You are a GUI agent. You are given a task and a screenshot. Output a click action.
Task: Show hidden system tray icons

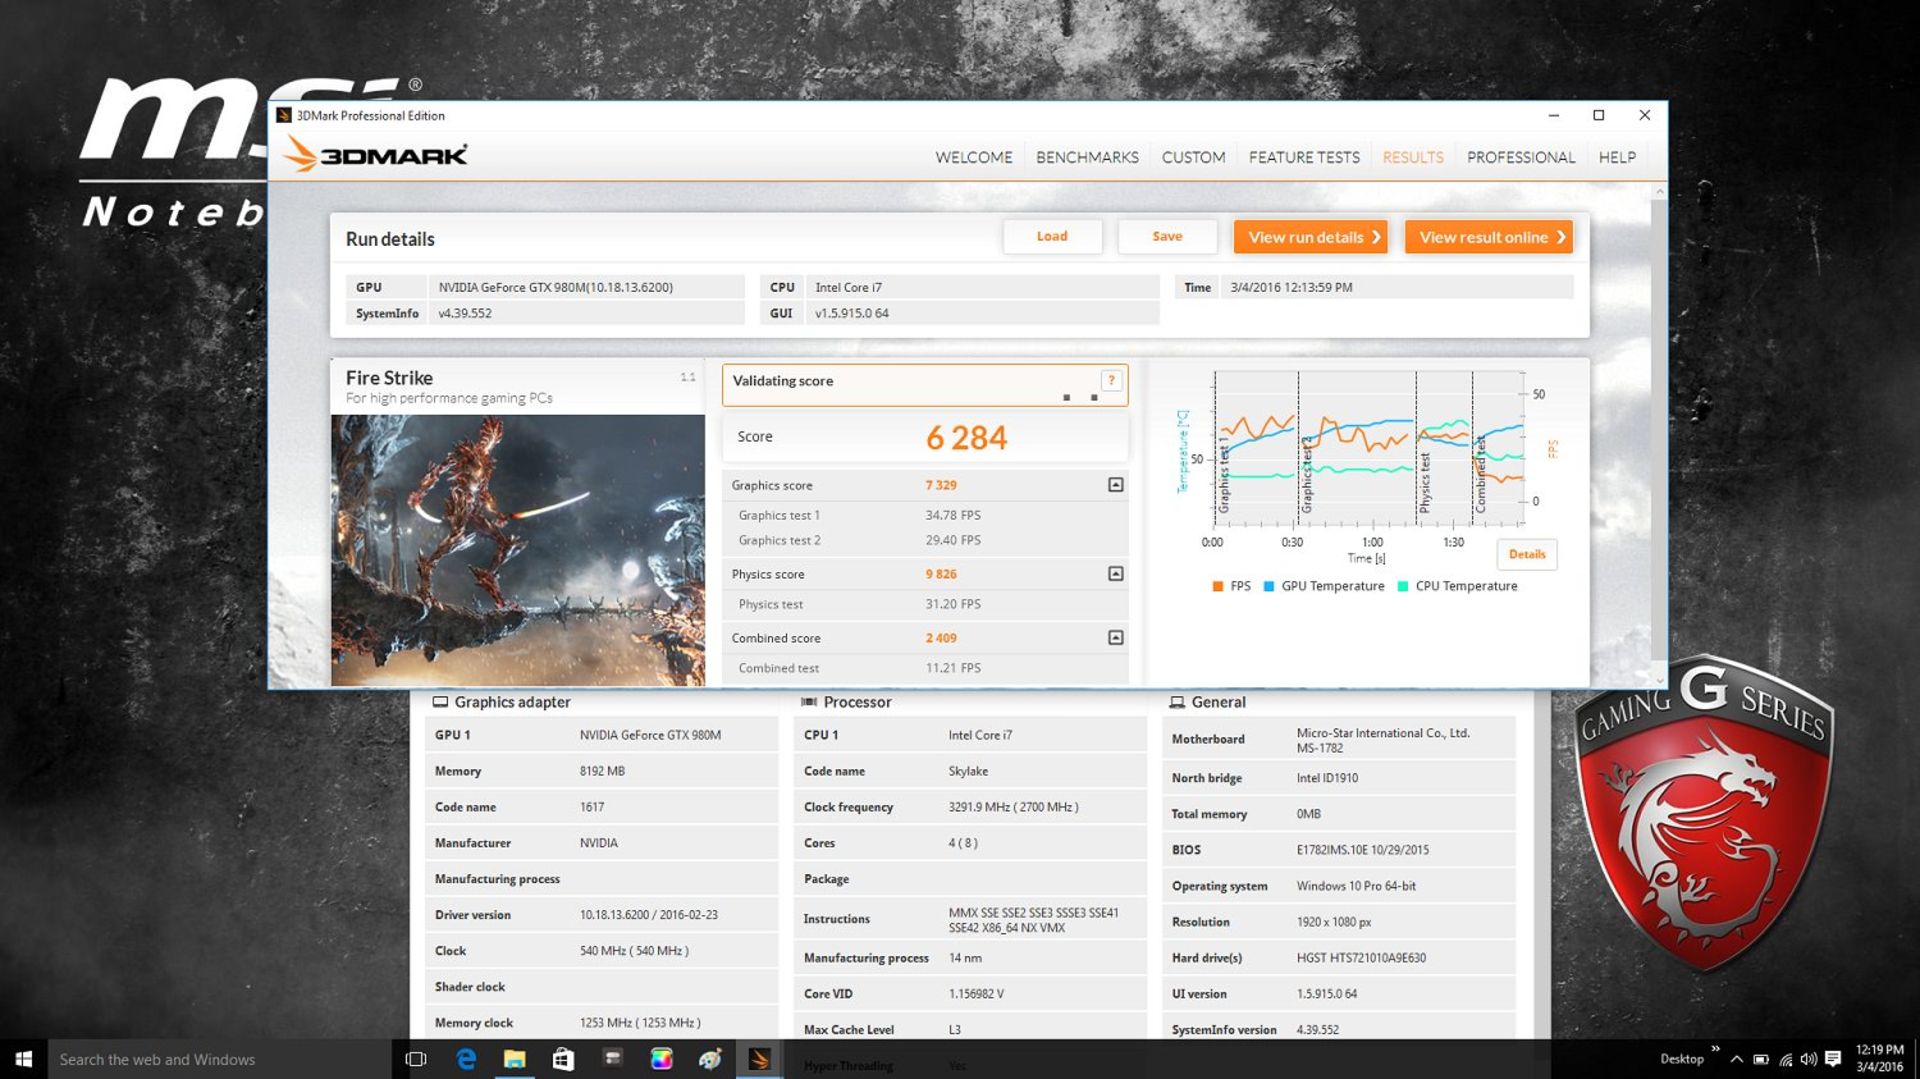coord(1737,1059)
